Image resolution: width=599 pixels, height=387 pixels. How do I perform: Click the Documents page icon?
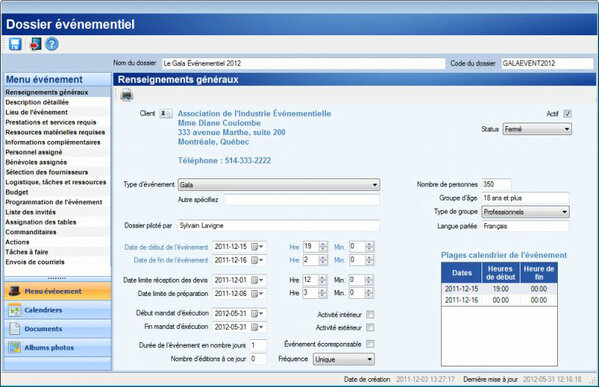click(x=15, y=329)
